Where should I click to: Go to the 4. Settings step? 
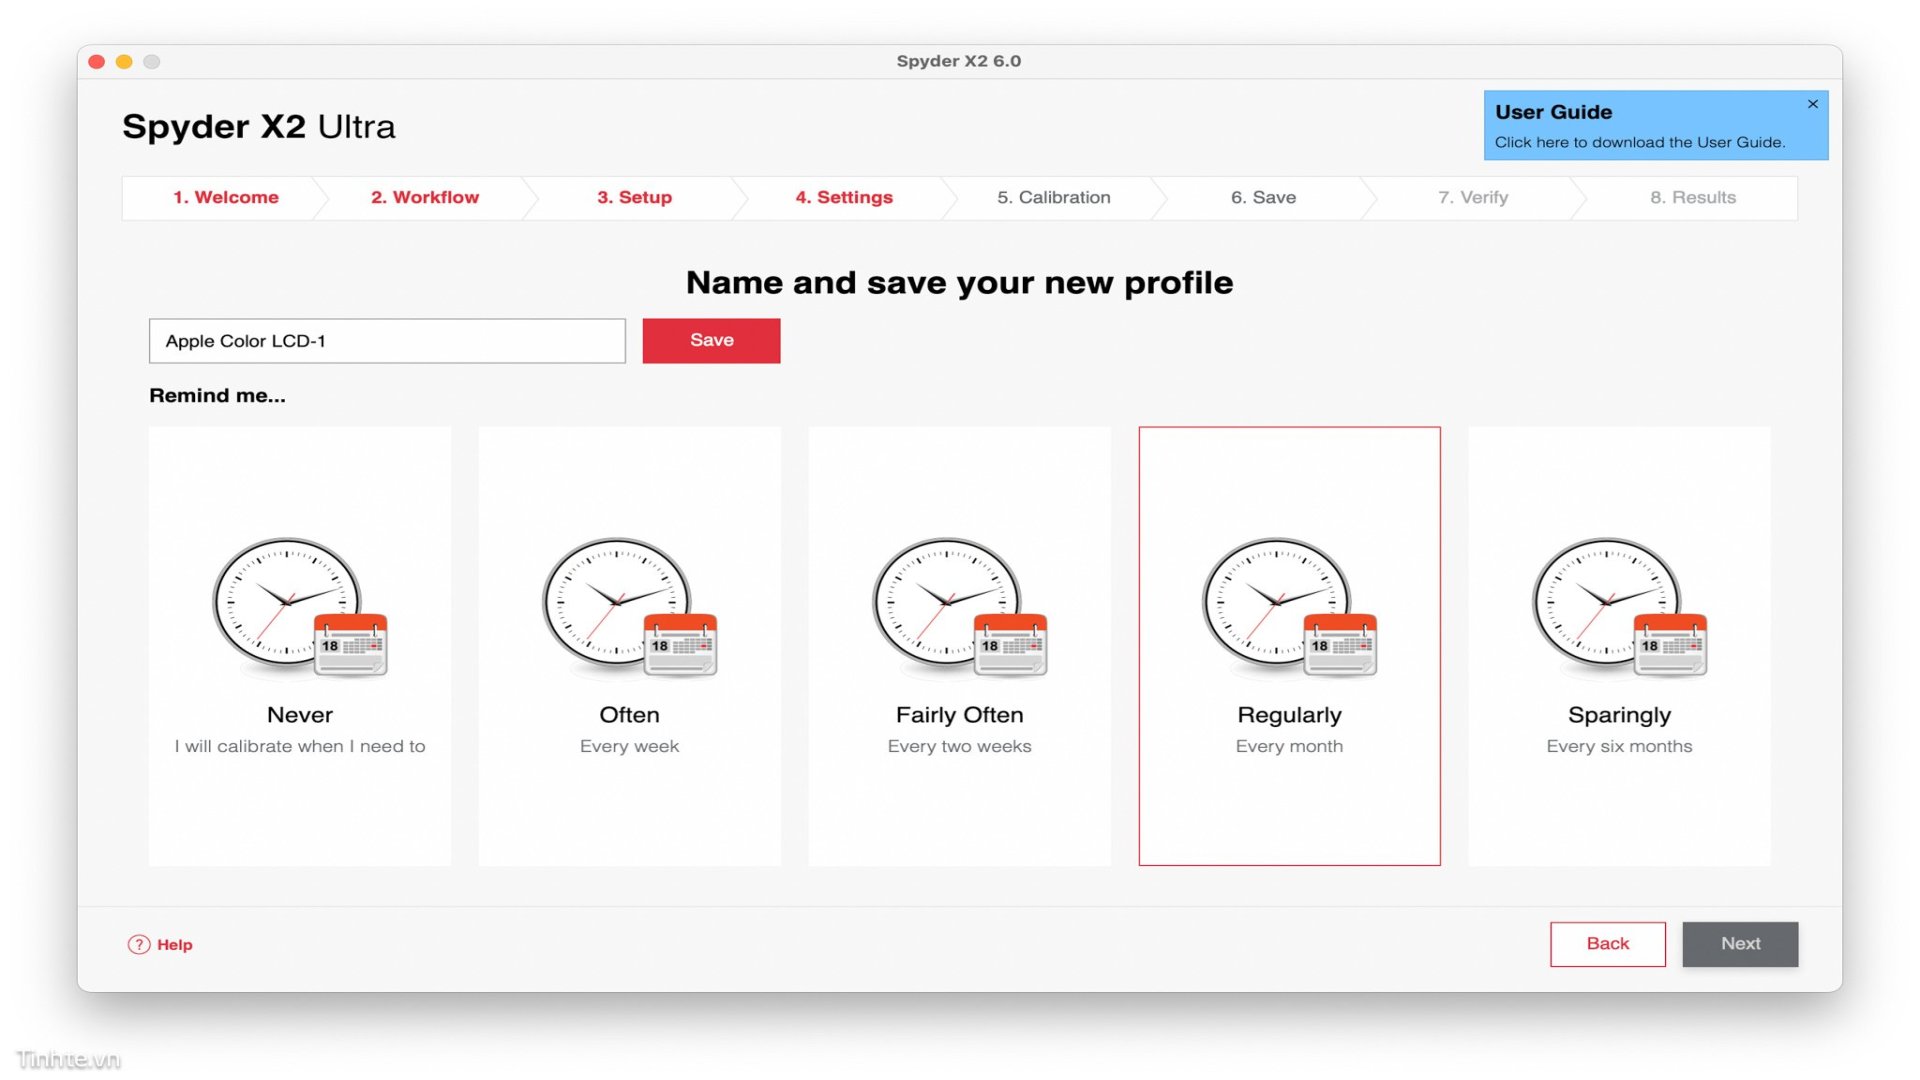(844, 197)
